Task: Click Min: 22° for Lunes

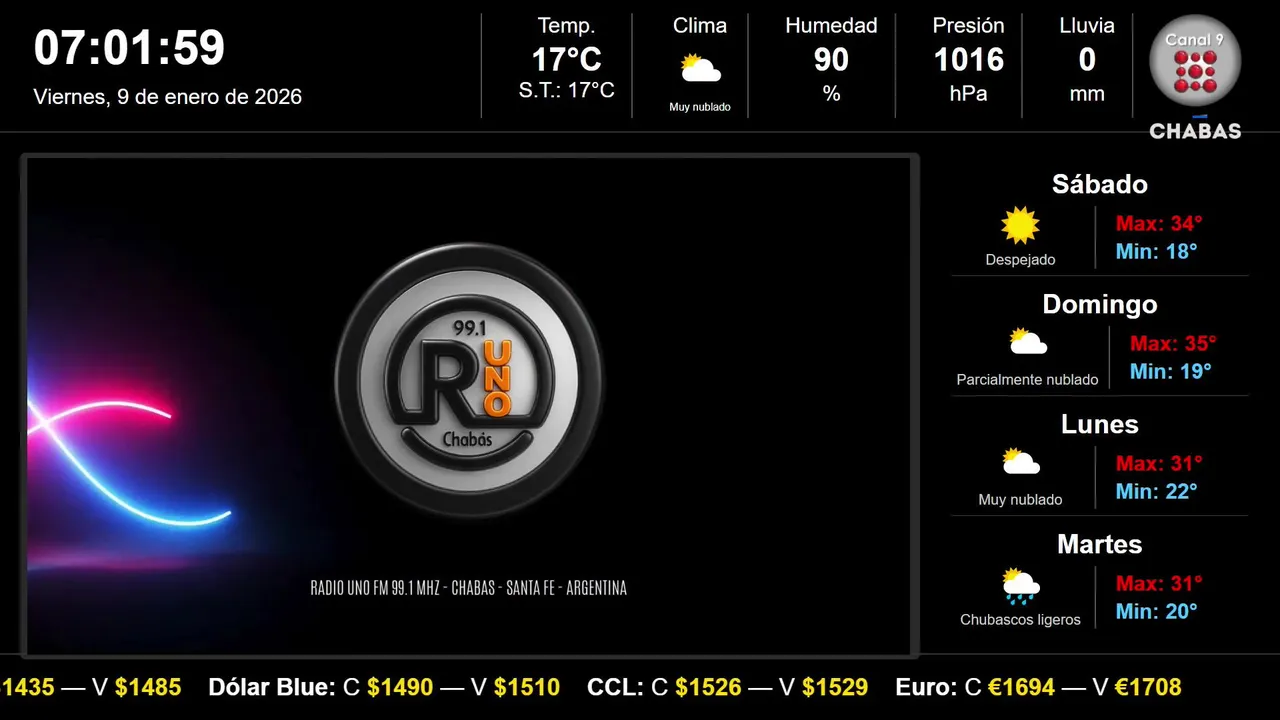Action: 1156,491
